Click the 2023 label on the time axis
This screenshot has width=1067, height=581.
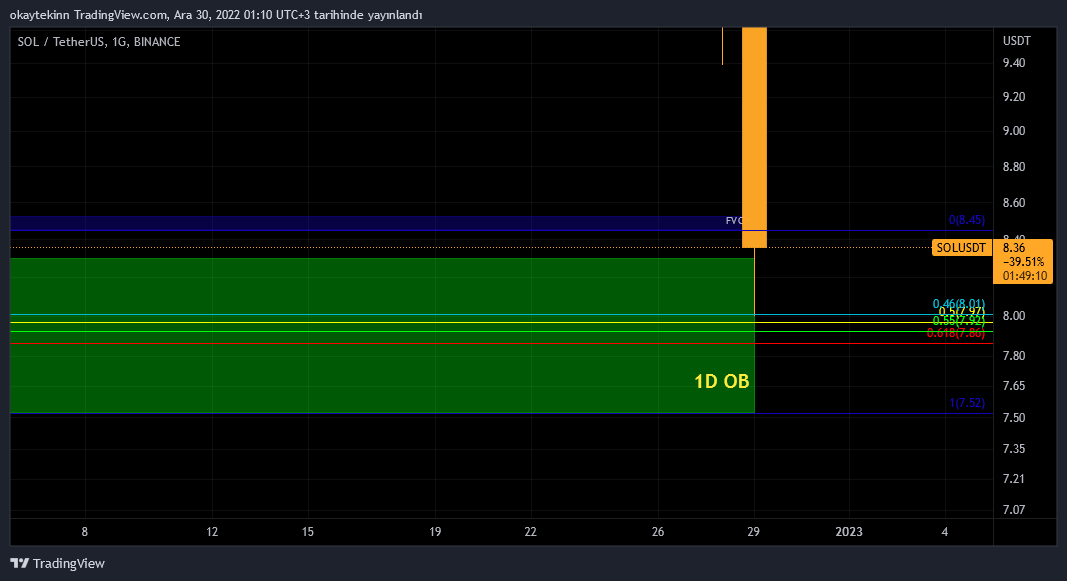(x=849, y=532)
